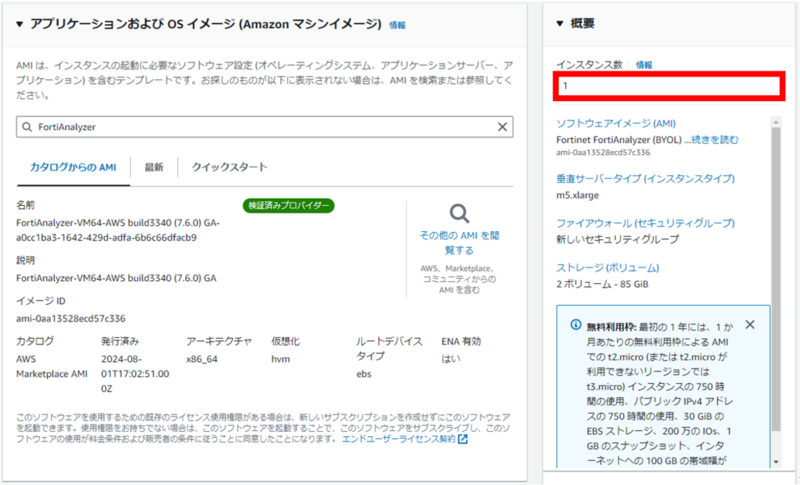The width and height of the screenshot is (800, 485).
Task: Open the external link icon next to the license agreement
Action: pos(463,439)
